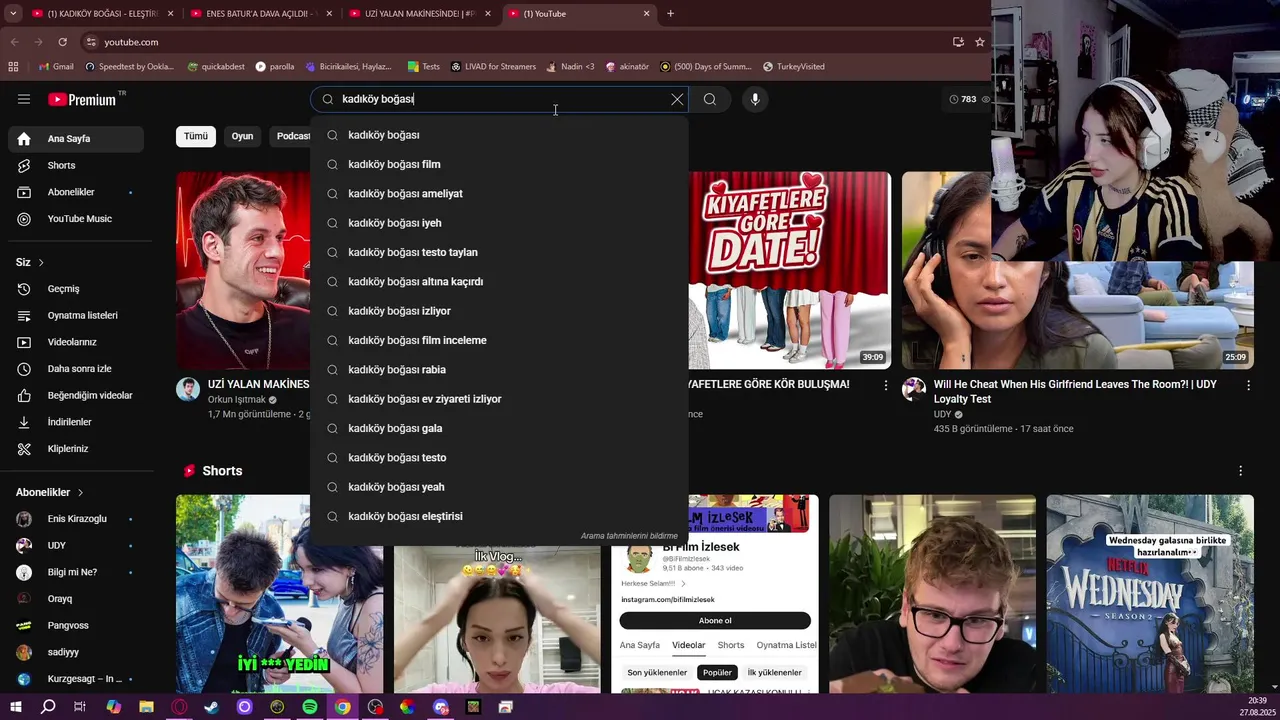The height and width of the screenshot is (720, 1280).
Task: Open UDY channel in subscriptions list
Action: [76, 545]
